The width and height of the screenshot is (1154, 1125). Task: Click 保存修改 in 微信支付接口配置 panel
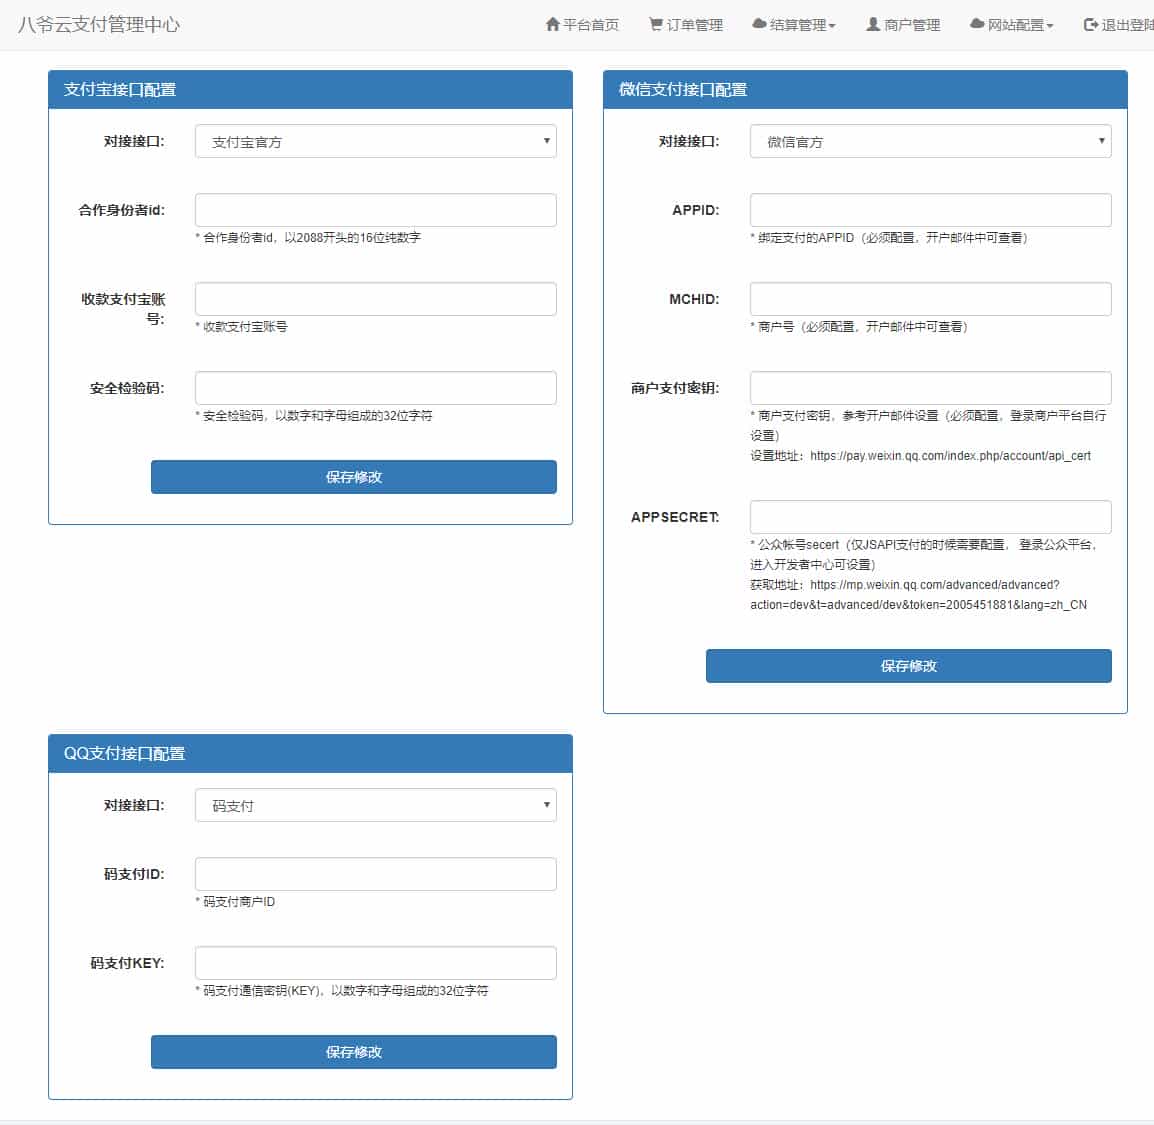908,665
